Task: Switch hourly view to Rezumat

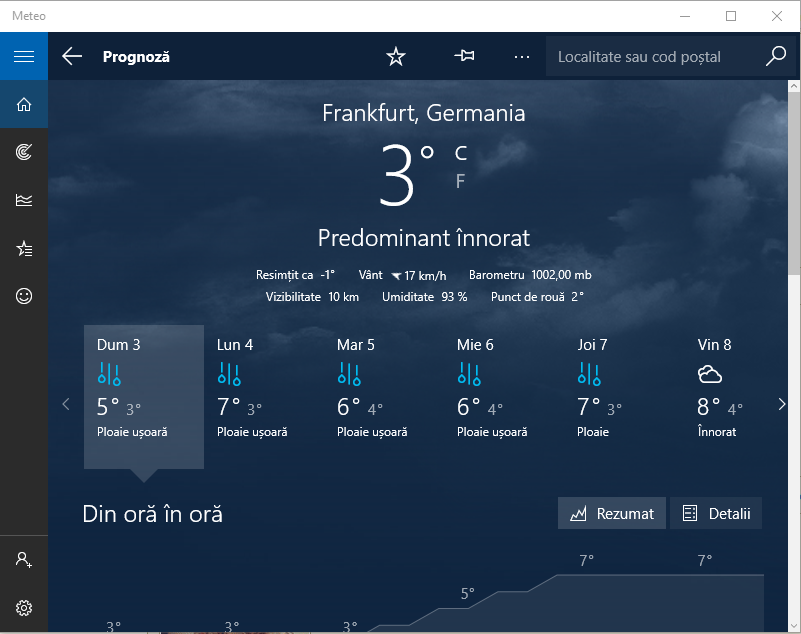Action: [x=611, y=513]
